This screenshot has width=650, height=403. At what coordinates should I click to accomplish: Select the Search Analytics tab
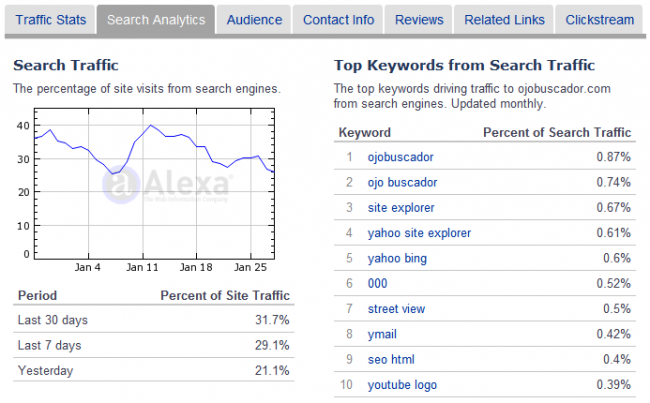coord(156,20)
